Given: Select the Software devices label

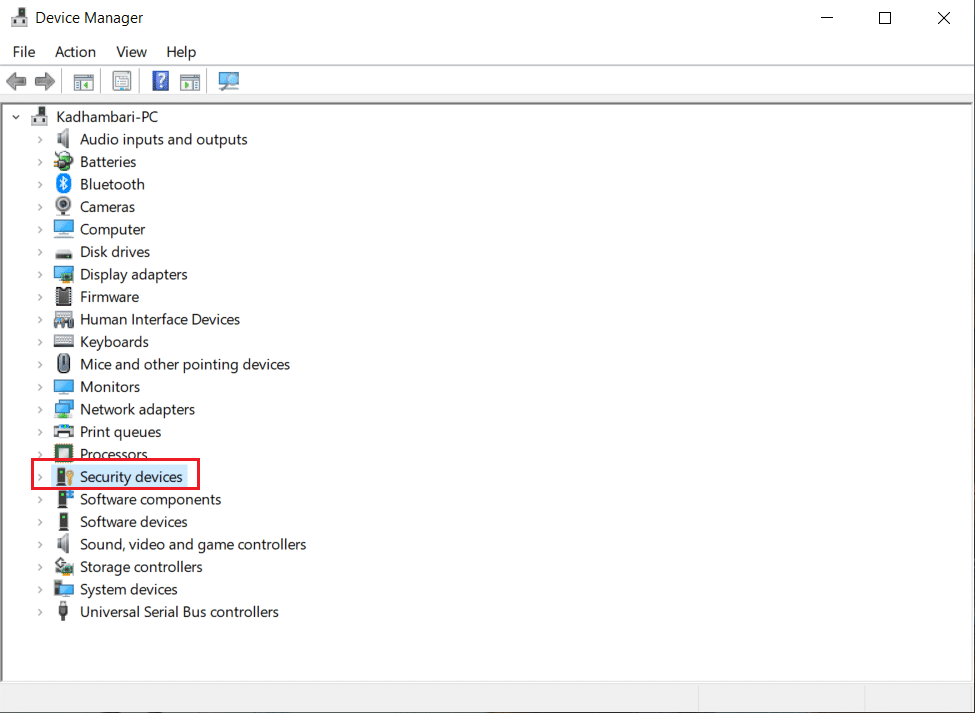Looking at the screenshot, I should pos(134,522).
